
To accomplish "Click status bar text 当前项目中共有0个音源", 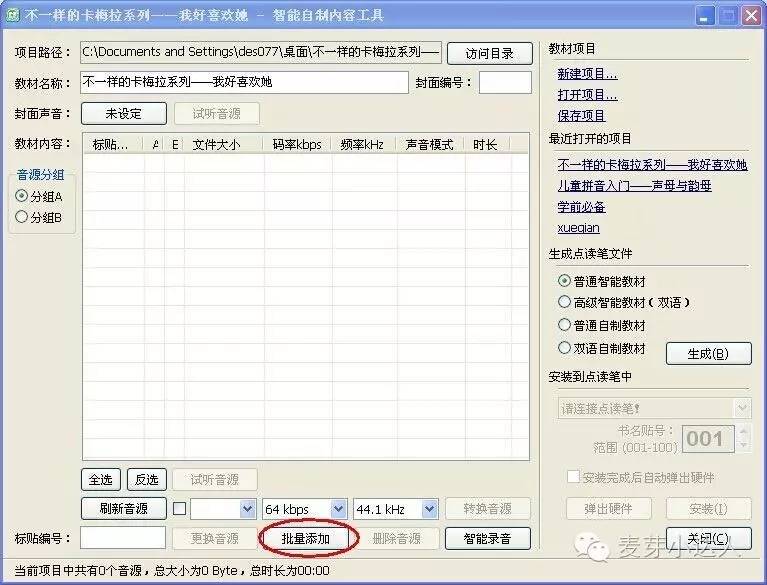I will 78,570.
